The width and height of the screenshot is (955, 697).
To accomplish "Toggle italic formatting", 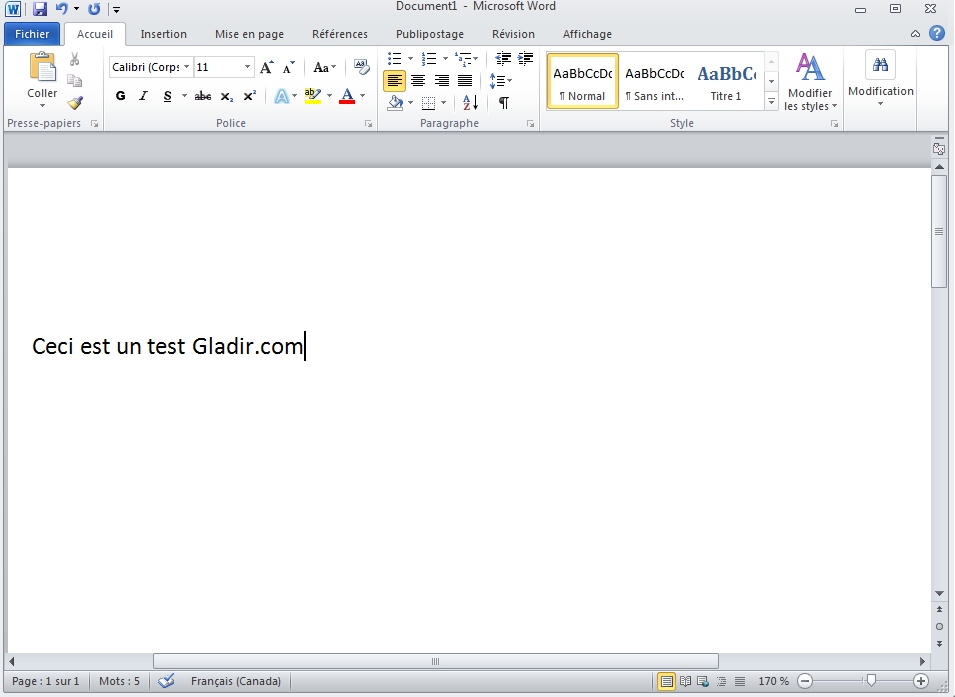I will [143, 96].
